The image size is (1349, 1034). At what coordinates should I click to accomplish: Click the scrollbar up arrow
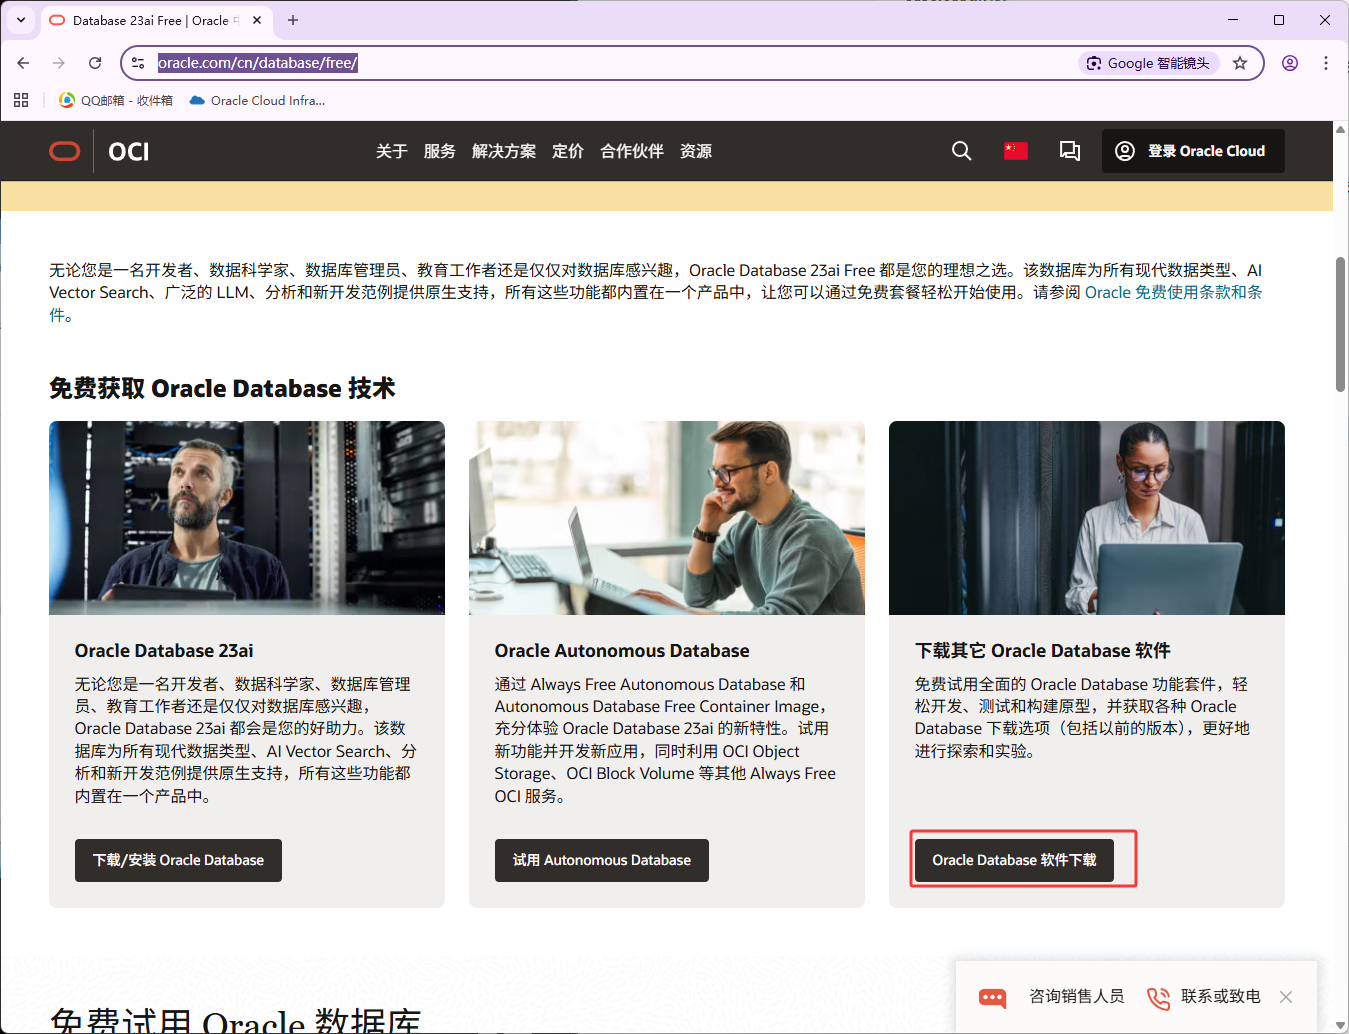click(1341, 129)
